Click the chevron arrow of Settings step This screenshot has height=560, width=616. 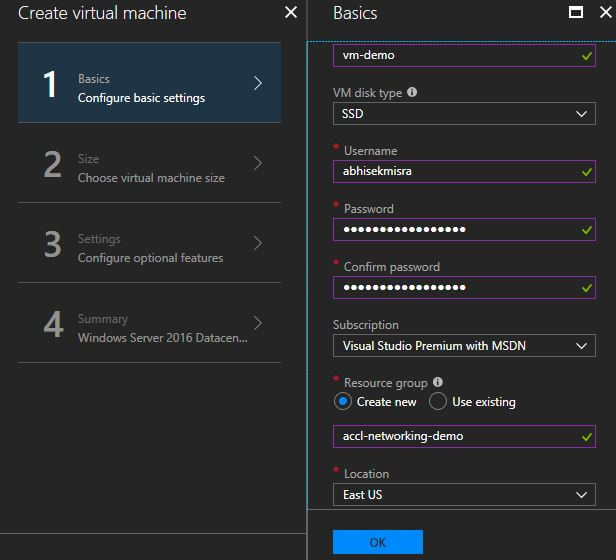coord(258,243)
